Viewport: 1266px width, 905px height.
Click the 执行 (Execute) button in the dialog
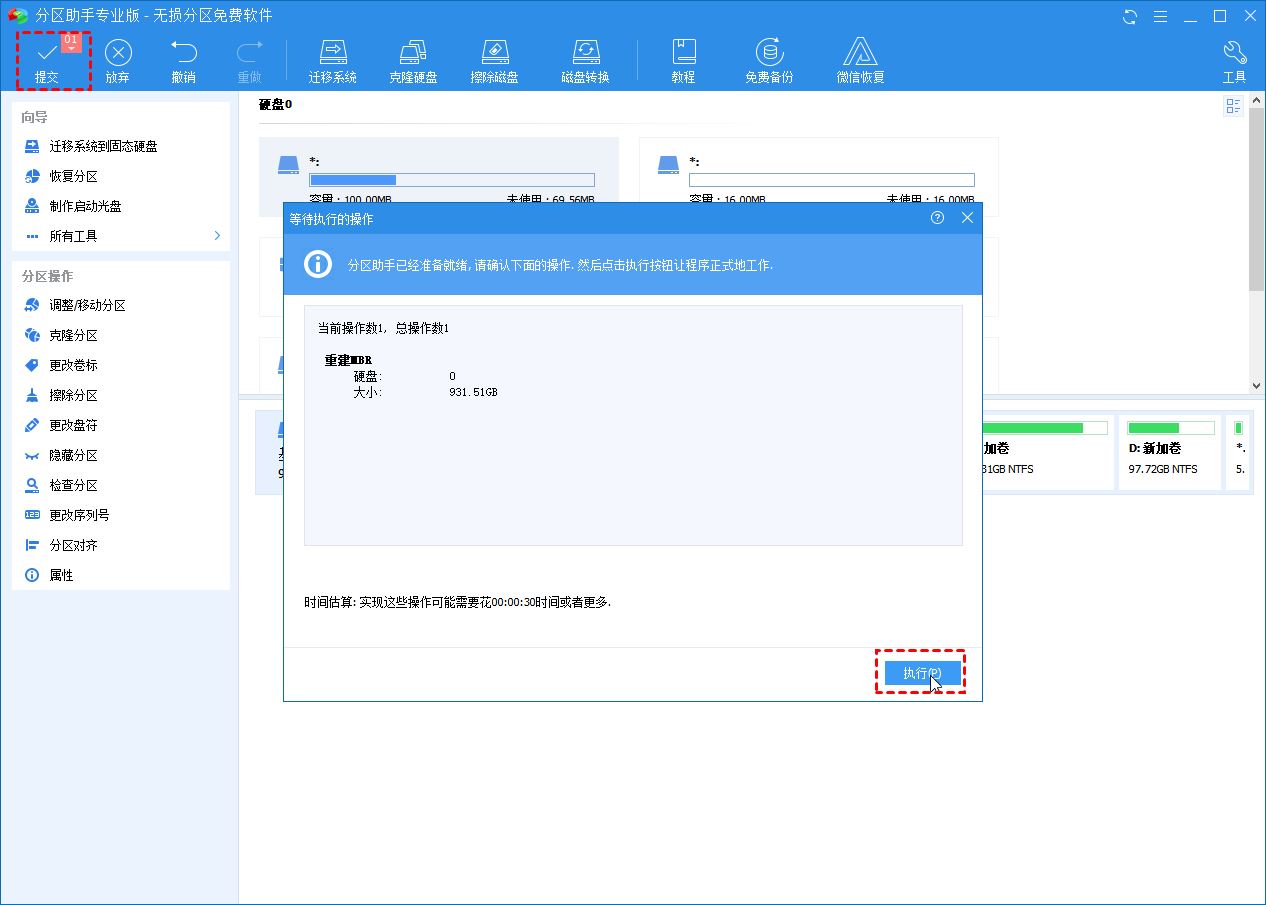point(920,672)
